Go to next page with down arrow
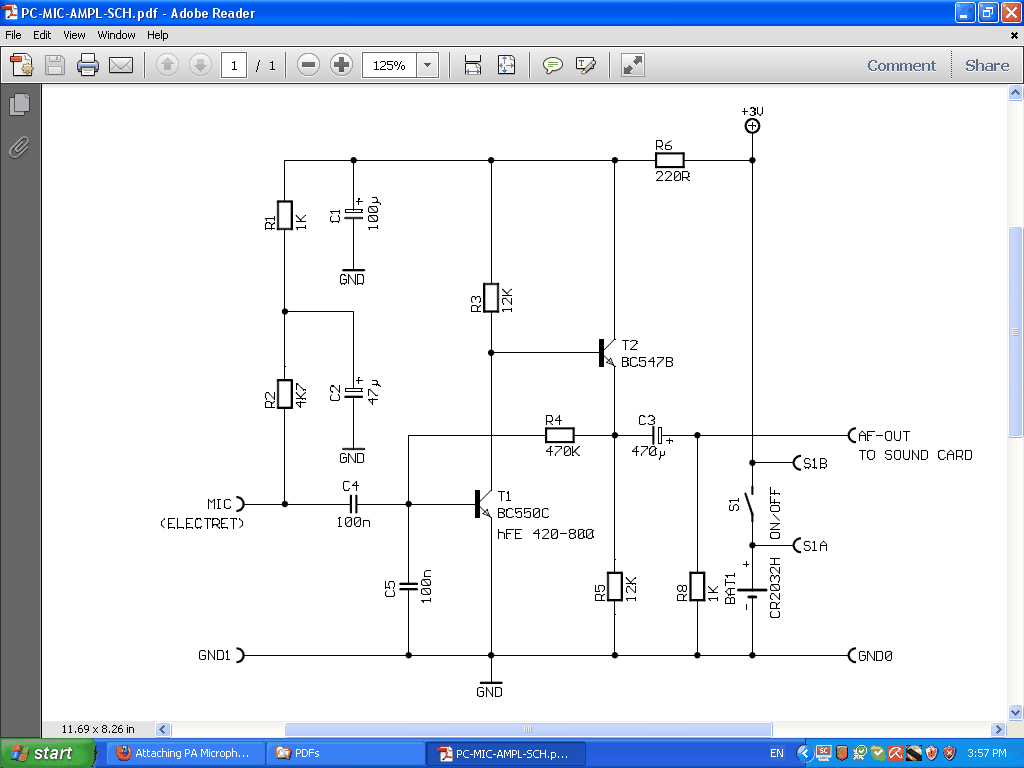 (200, 65)
